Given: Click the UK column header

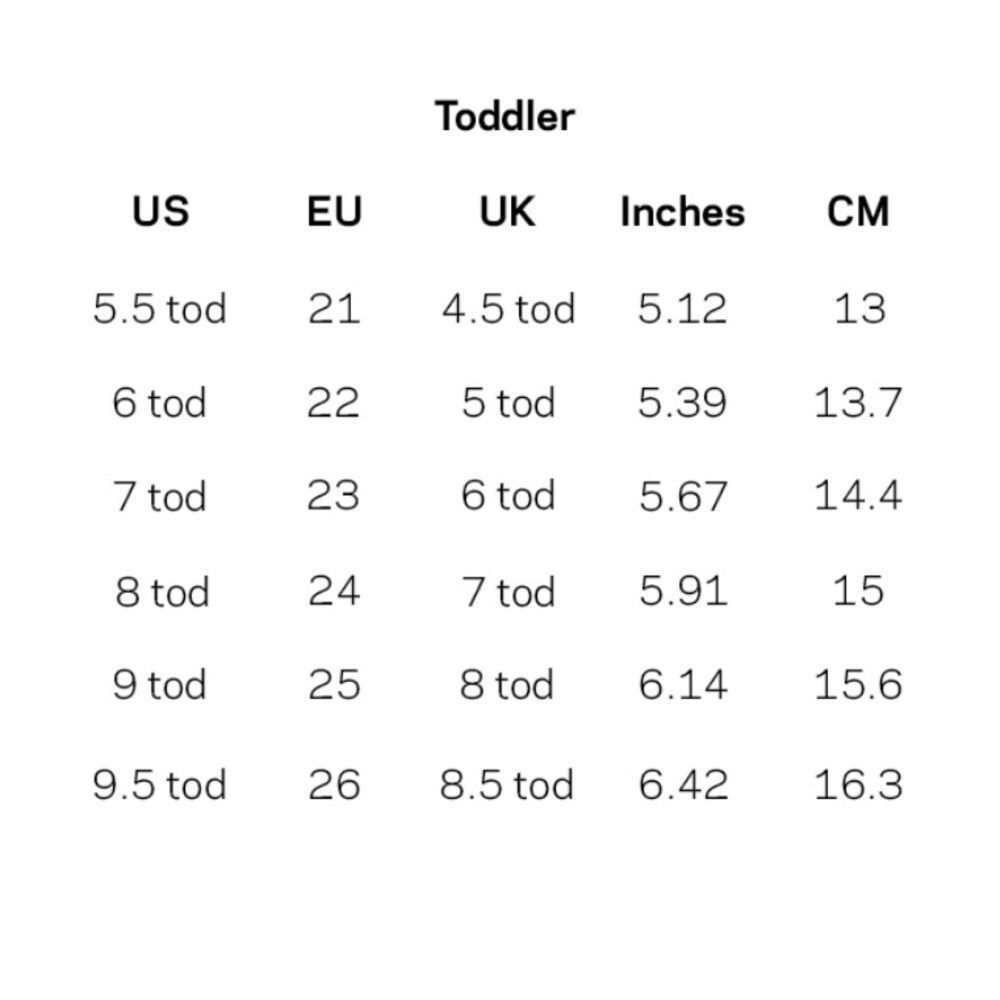Looking at the screenshot, I should click(507, 212).
